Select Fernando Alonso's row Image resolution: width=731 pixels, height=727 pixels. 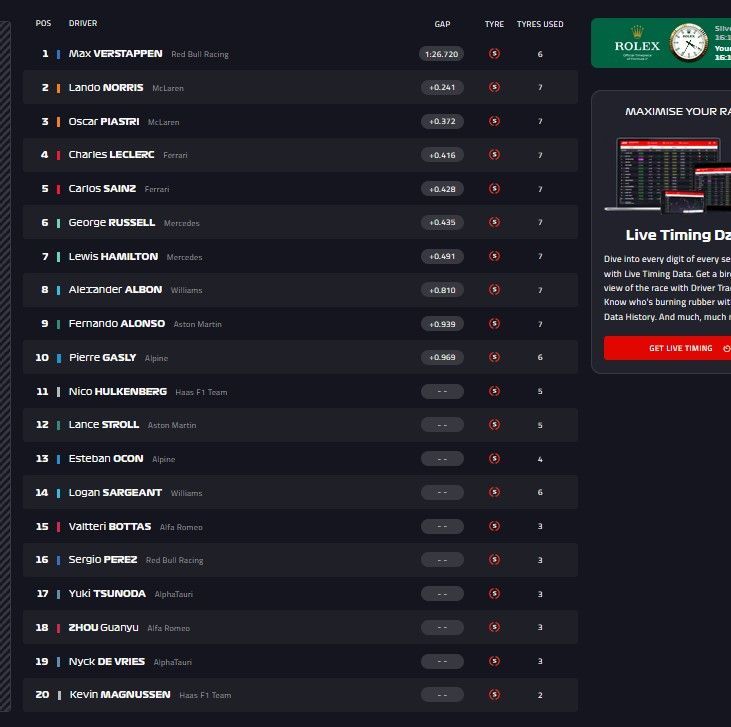pyautogui.click(x=299, y=324)
